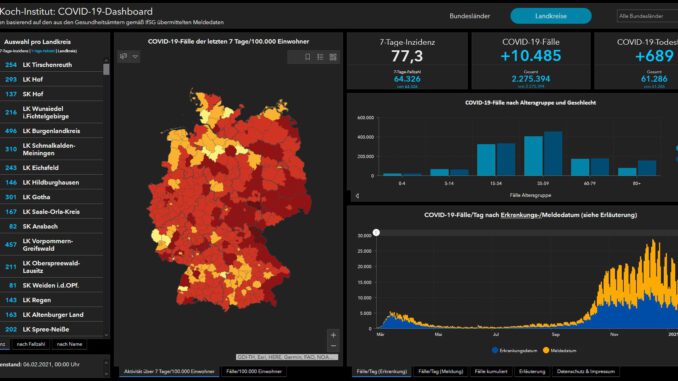Click the Landkreis list scrollbar thumb
678x381 pixels.
[106, 69]
